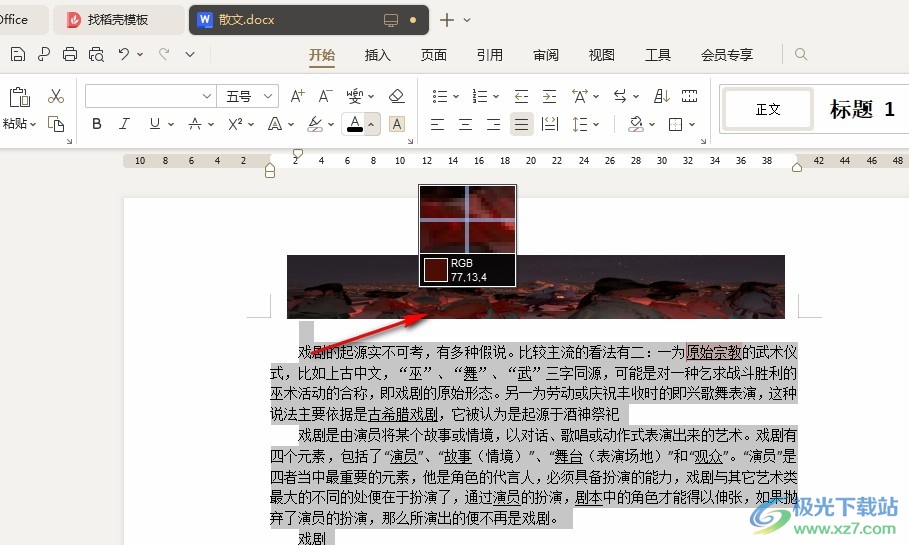Click the decrease indent icon
This screenshot has width=909, height=545.
[521, 96]
